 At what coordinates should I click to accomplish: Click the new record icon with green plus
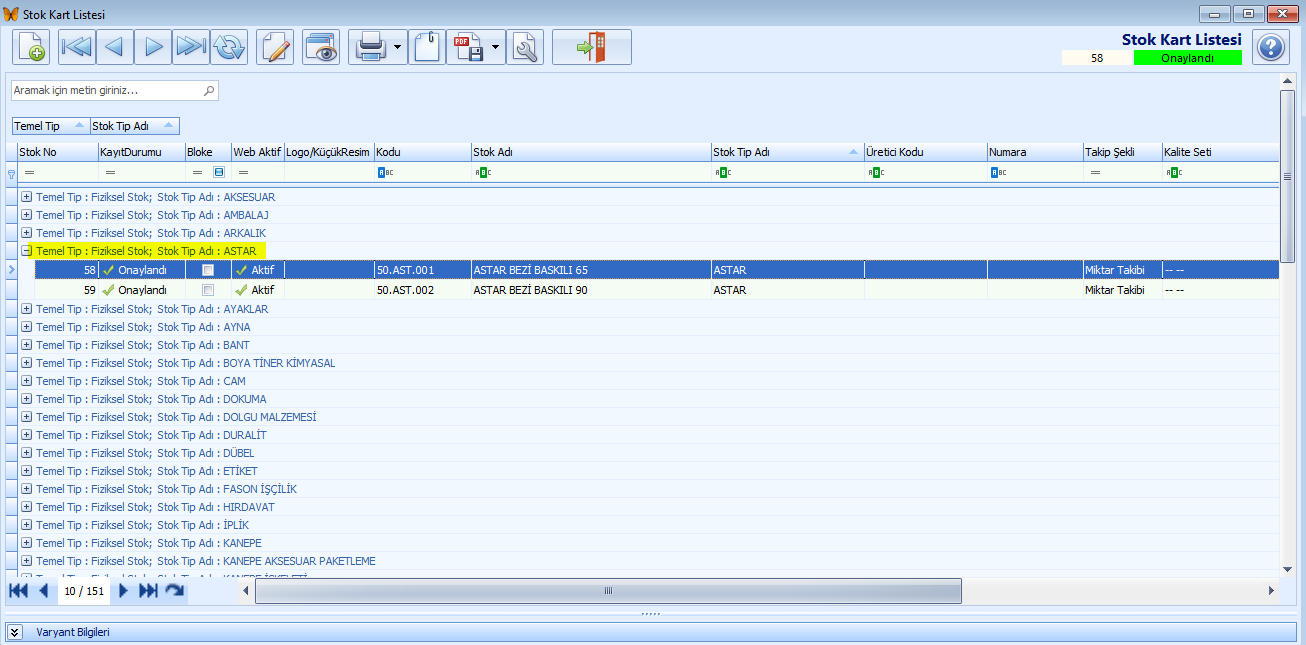[31, 47]
